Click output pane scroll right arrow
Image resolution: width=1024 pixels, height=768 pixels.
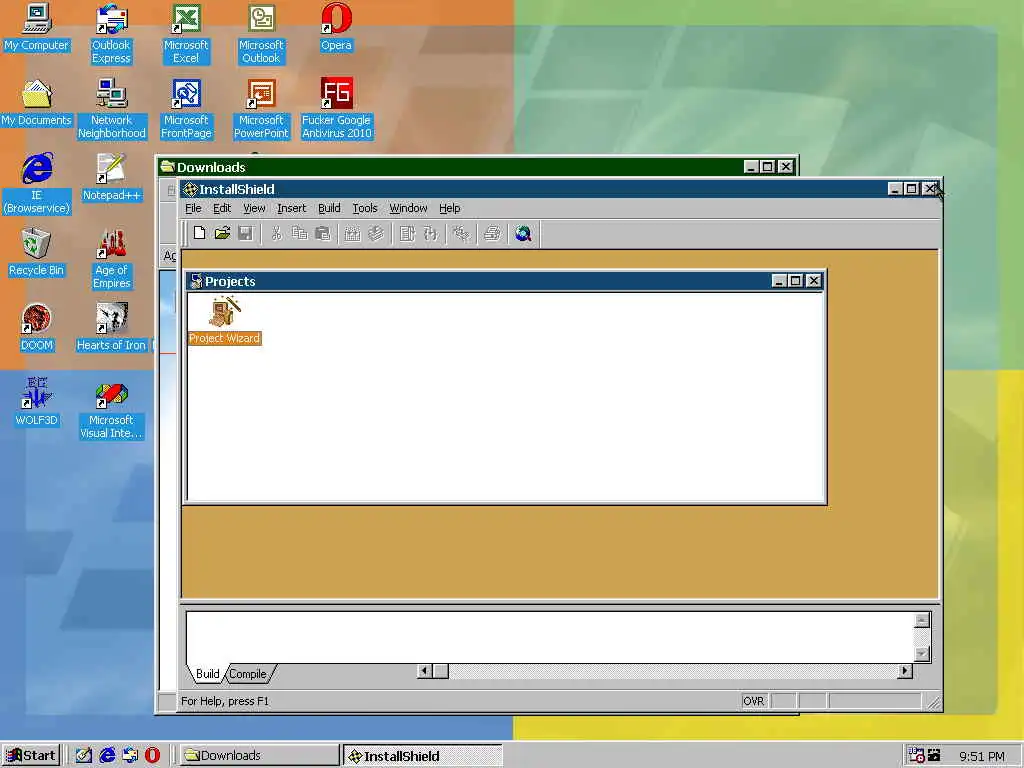pos(905,671)
